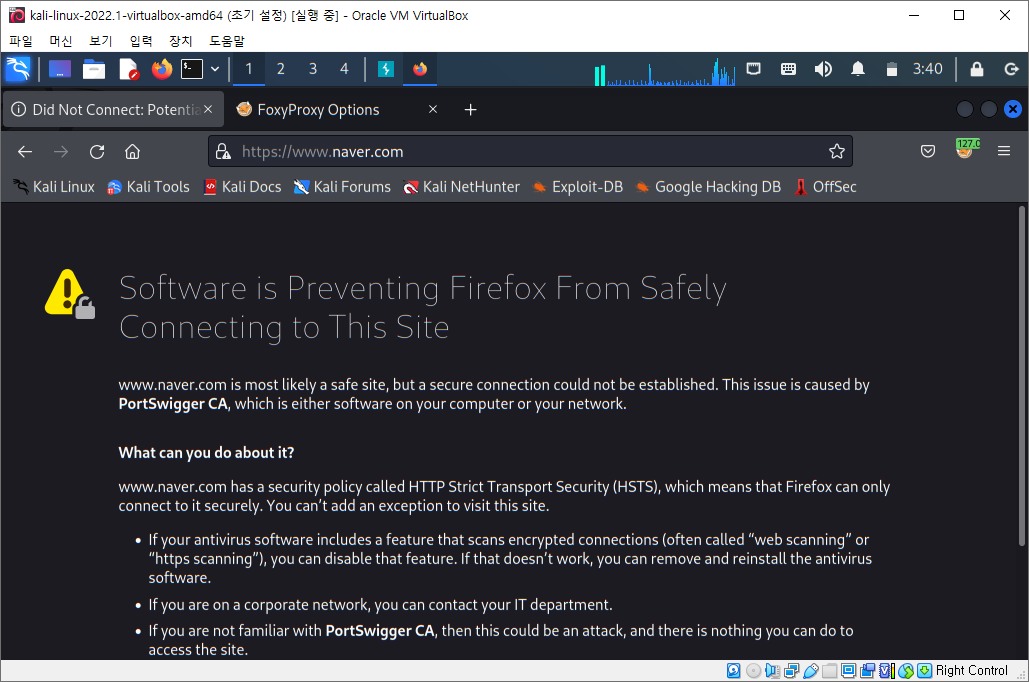
Task: Open the log out panel icon
Action: (x=1011, y=69)
